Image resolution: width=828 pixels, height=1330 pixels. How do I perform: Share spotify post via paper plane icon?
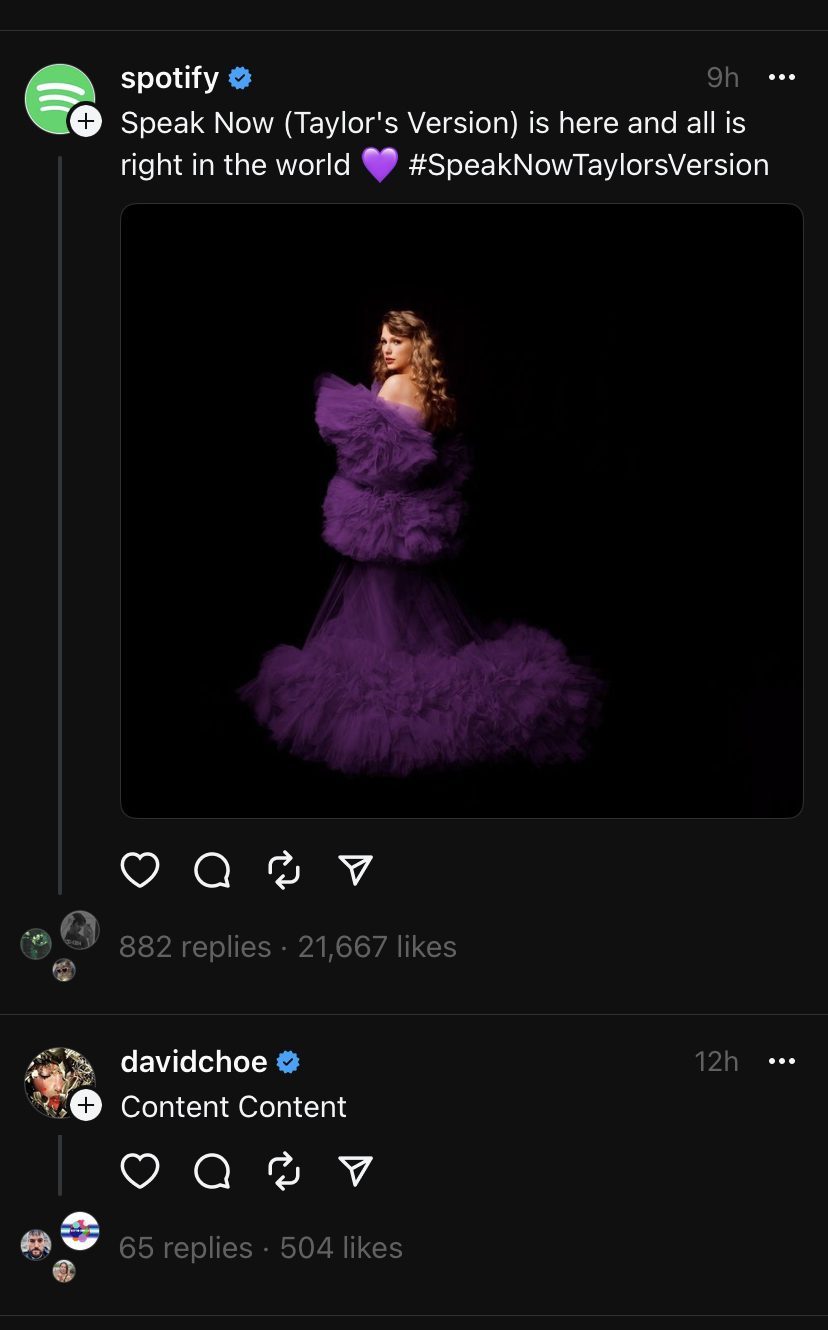coord(356,870)
